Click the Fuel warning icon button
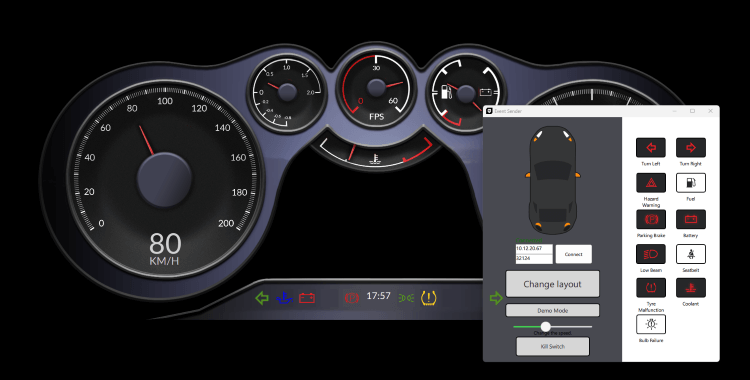750x380 pixels. pos(691,183)
